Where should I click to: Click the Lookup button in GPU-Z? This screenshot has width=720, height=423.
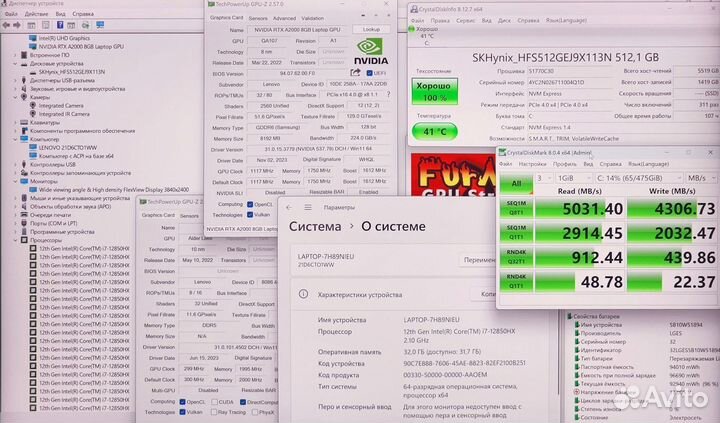coord(371,29)
